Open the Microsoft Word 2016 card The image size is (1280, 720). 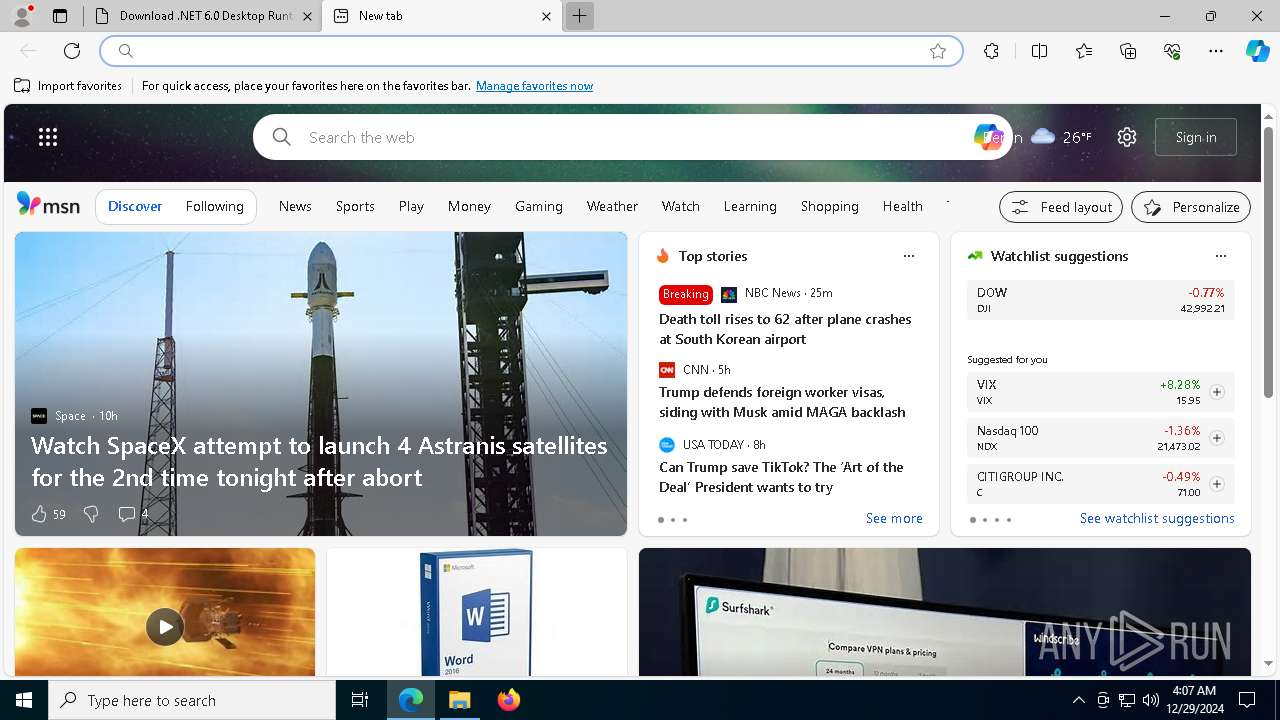point(477,612)
